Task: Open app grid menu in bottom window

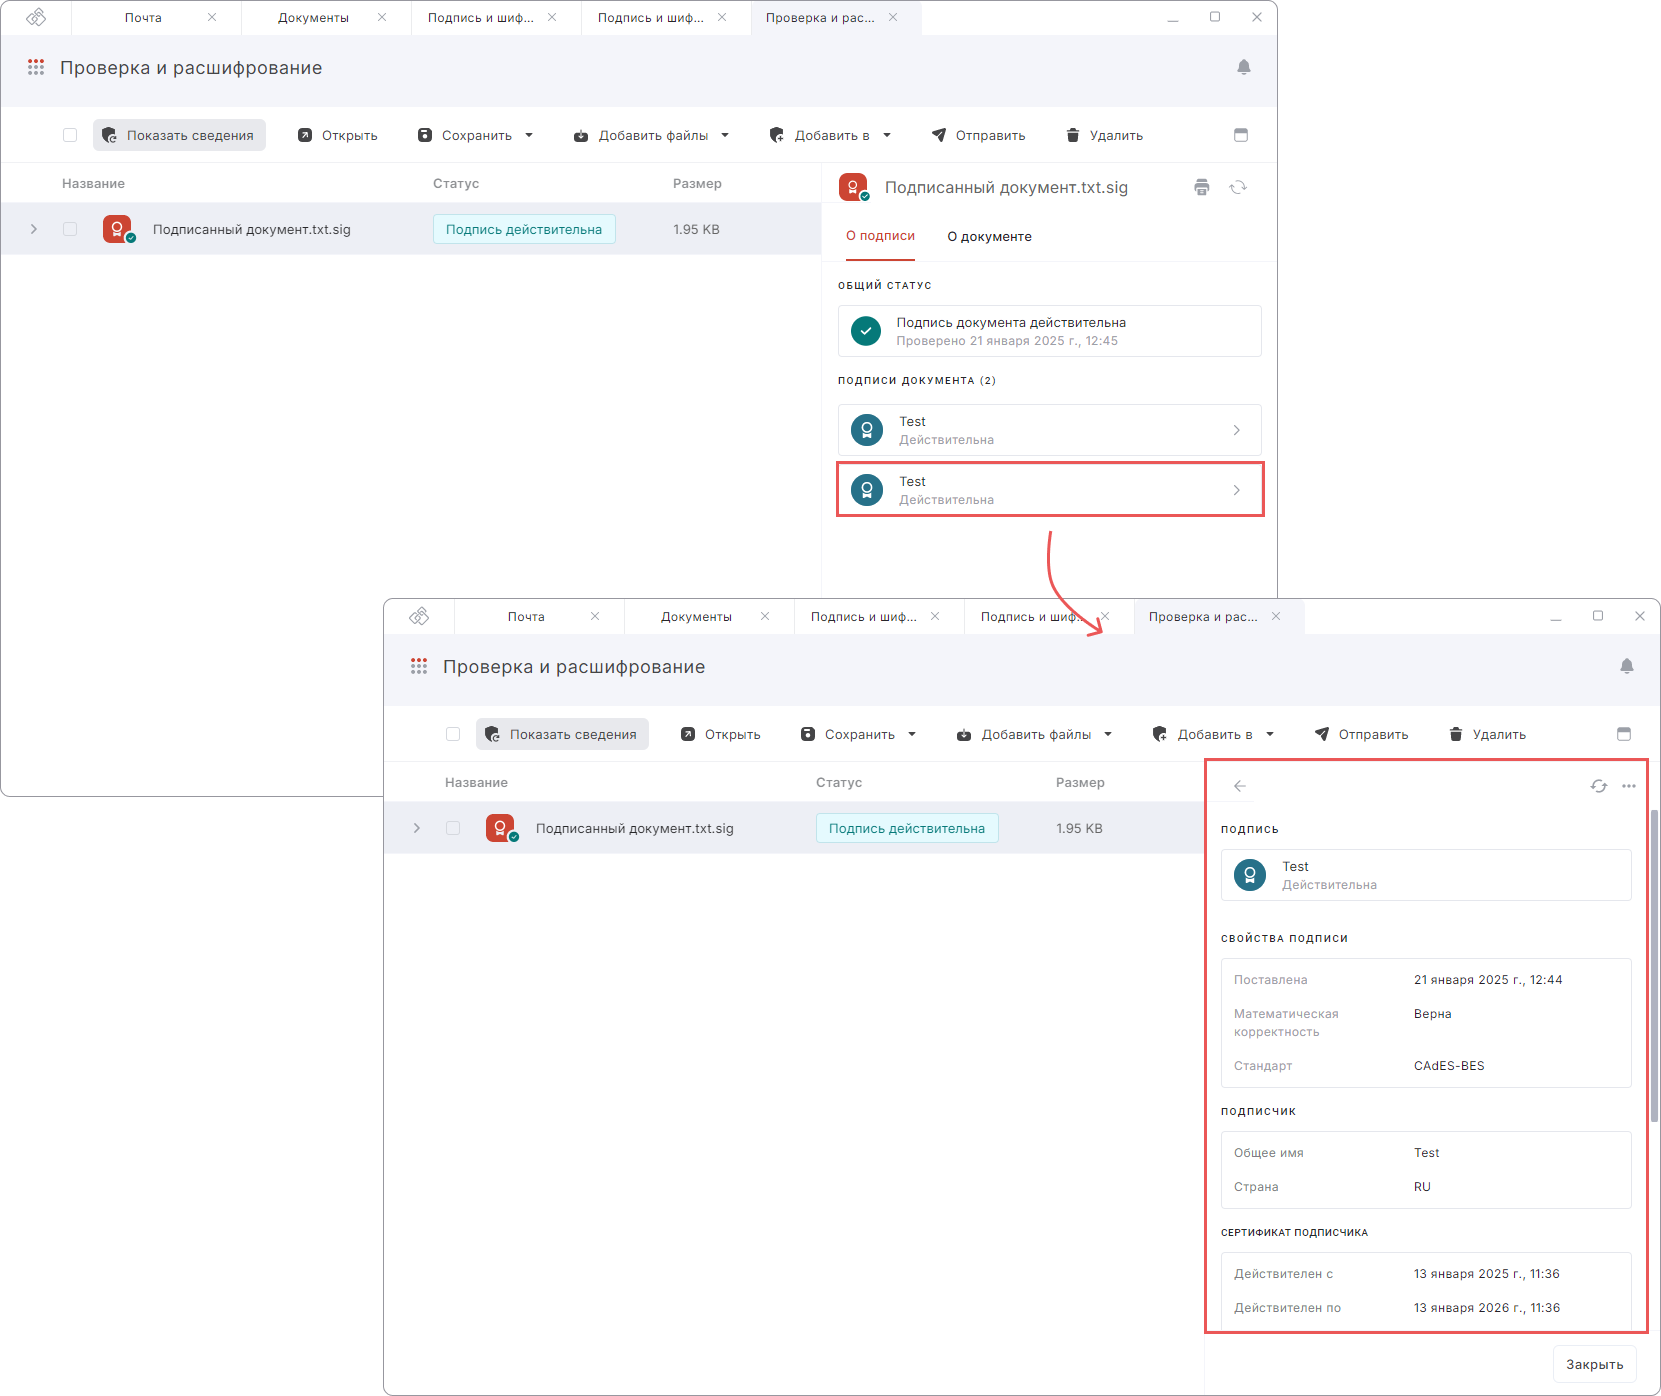Action: pos(419,666)
